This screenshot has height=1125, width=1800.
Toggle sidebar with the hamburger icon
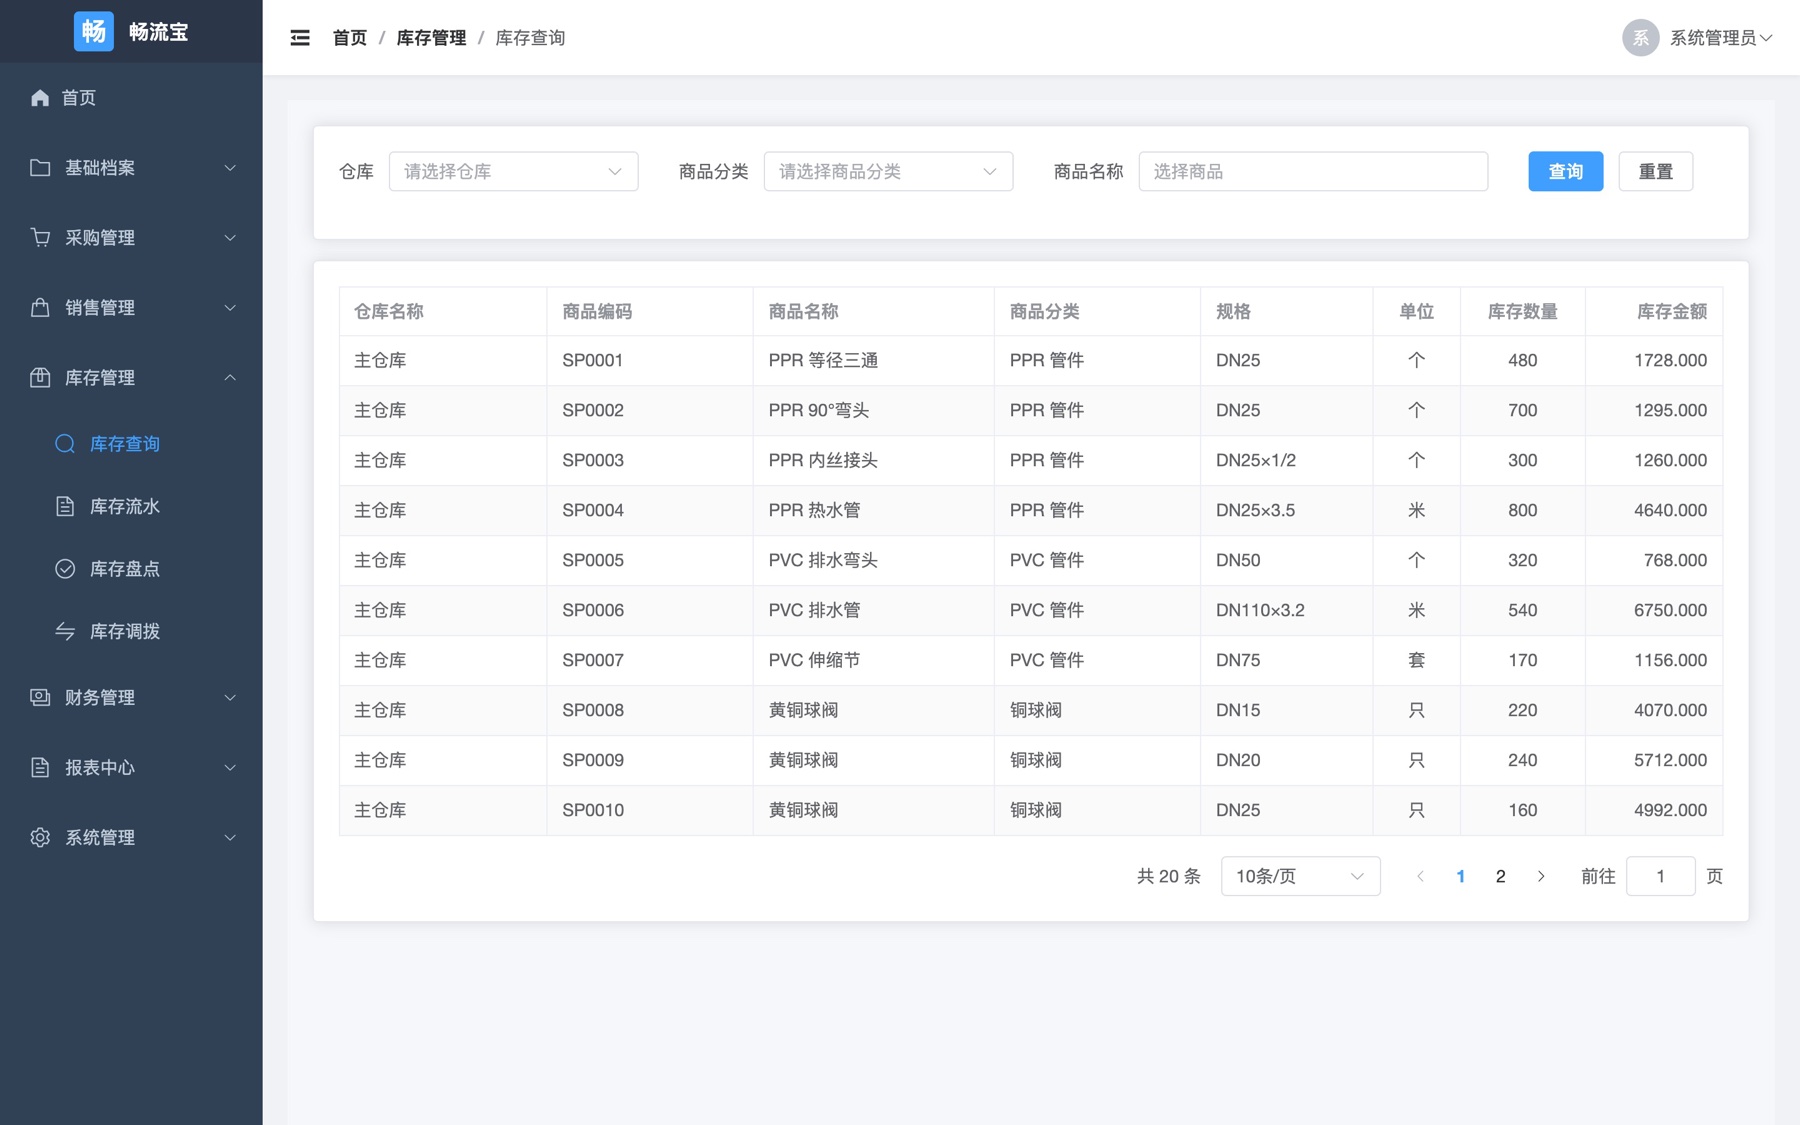click(x=300, y=38)
